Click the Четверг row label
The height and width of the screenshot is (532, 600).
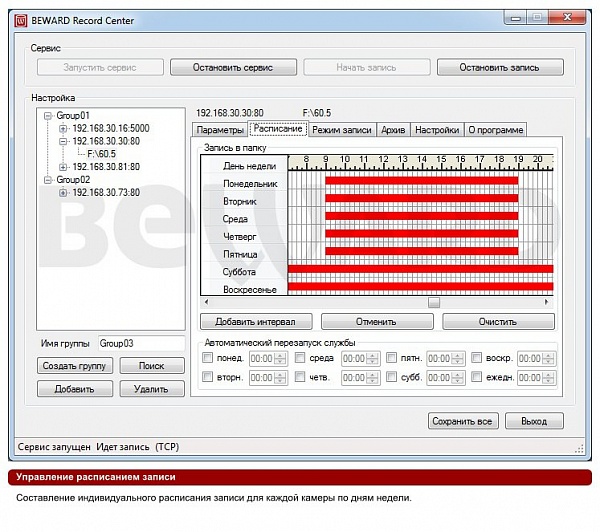[x=240, y=237]
